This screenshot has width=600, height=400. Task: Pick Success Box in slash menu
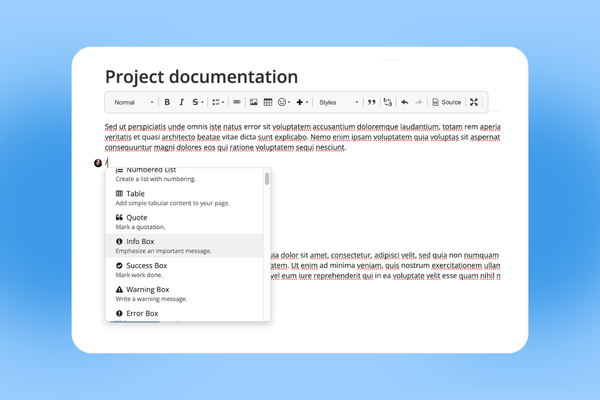point(184,270)
